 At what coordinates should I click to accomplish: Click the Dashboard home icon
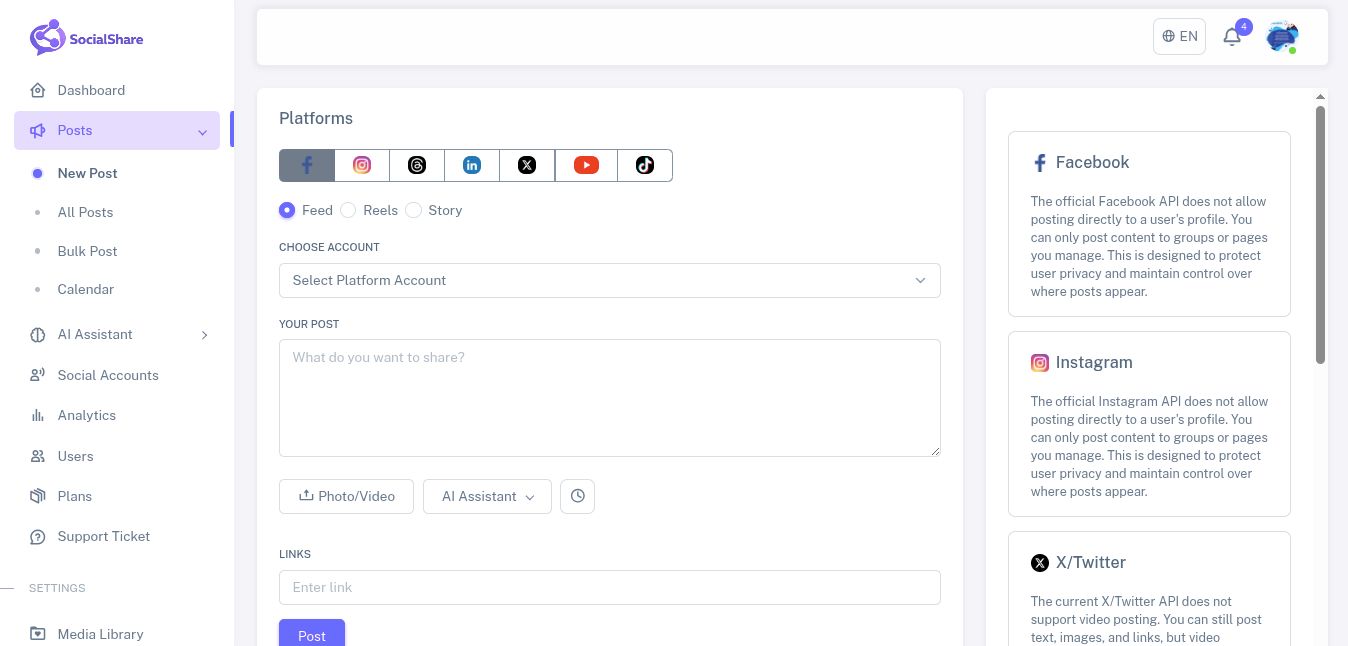[38, 90]
